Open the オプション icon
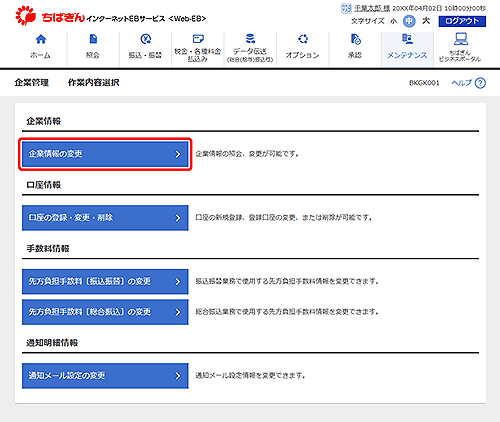 [303, 39]
